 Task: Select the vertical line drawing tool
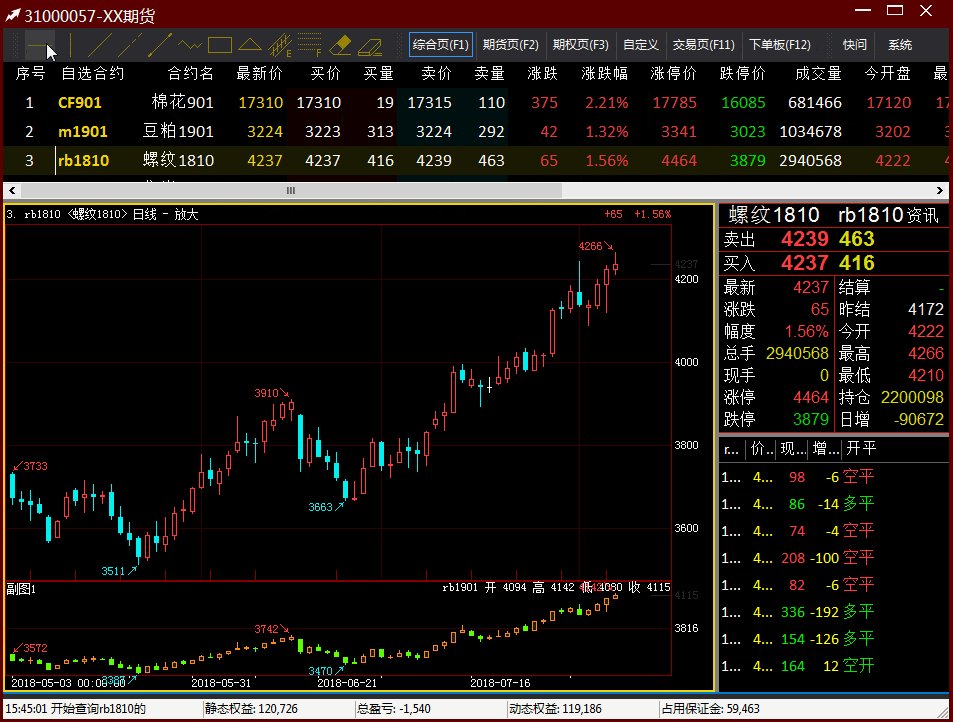coord(72,45)
